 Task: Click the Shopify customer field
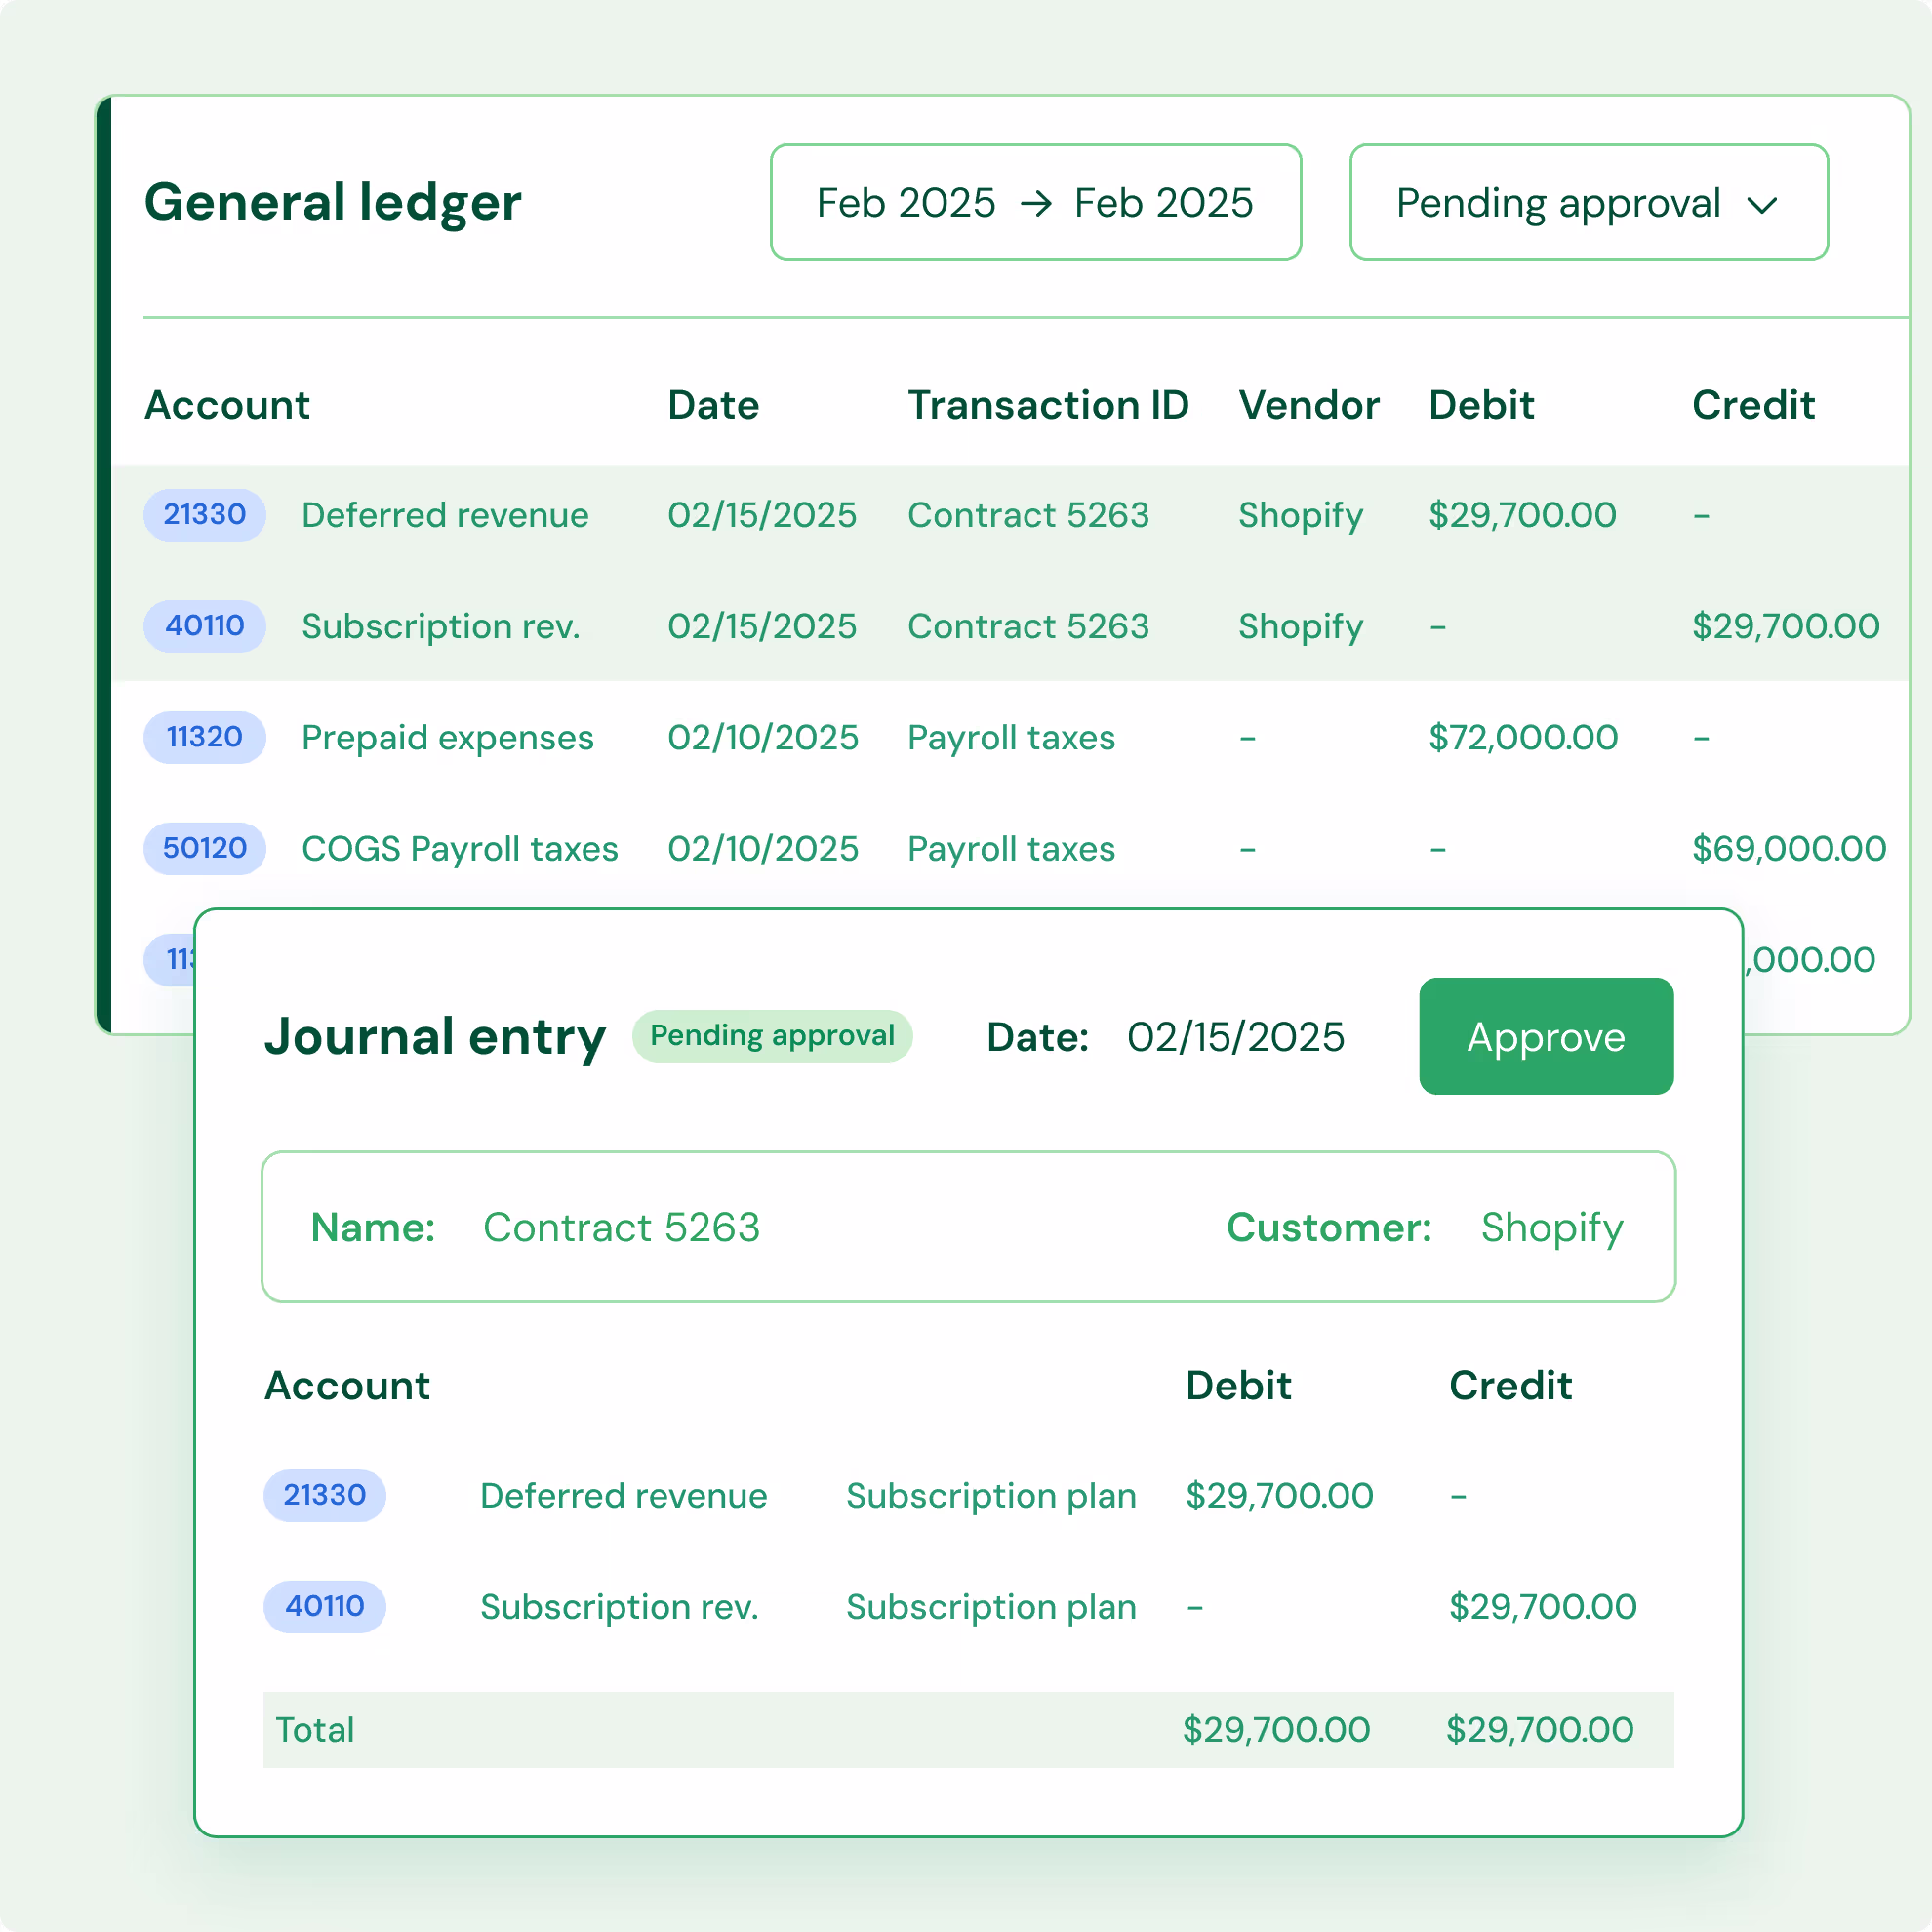point(1551,1227)
